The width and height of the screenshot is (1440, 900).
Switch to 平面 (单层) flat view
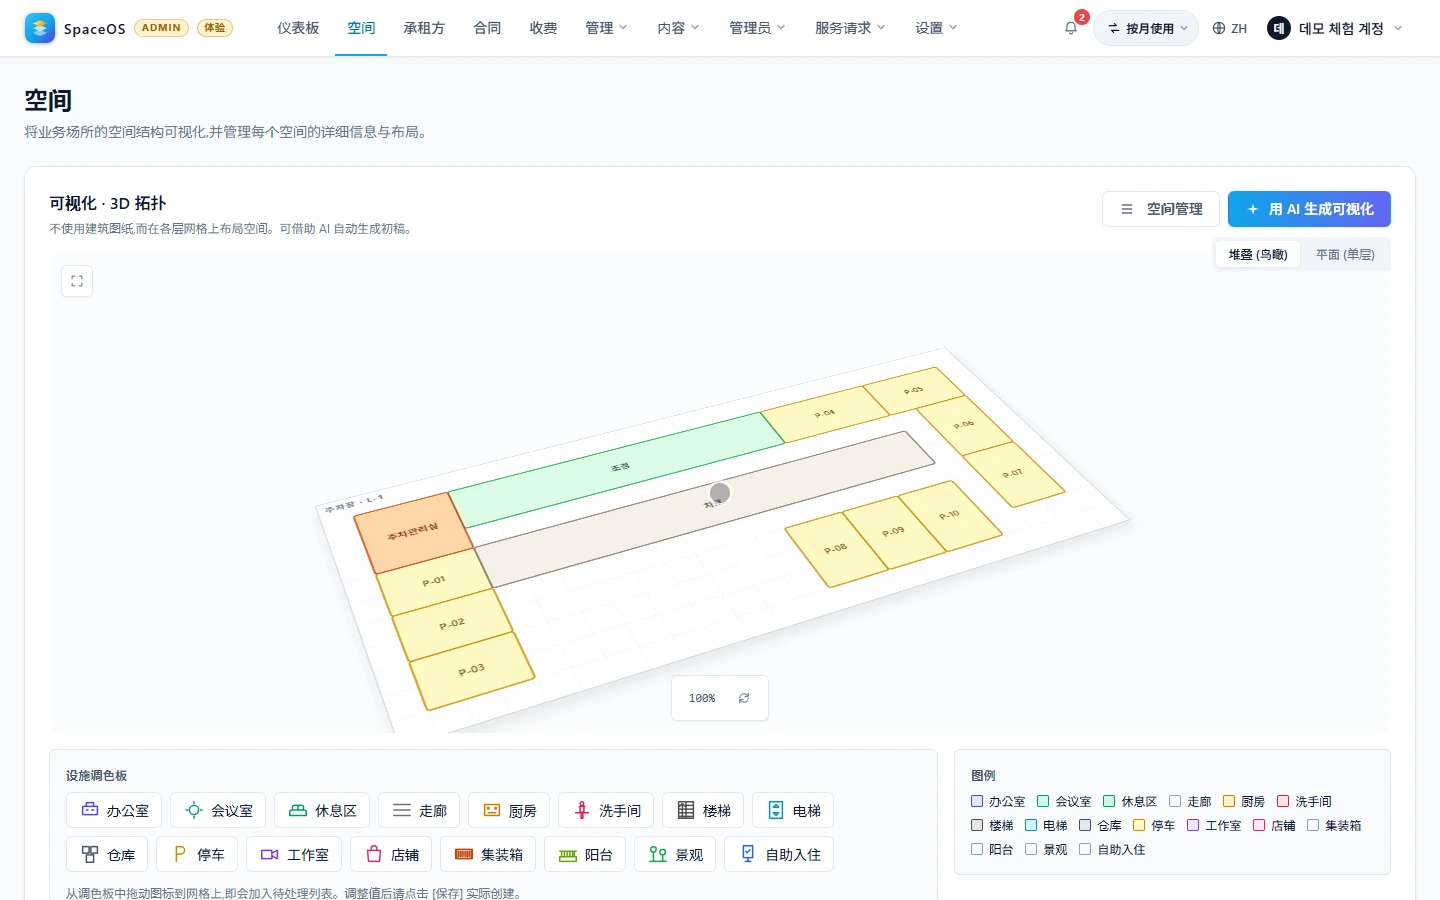[x=1345, y=255]
